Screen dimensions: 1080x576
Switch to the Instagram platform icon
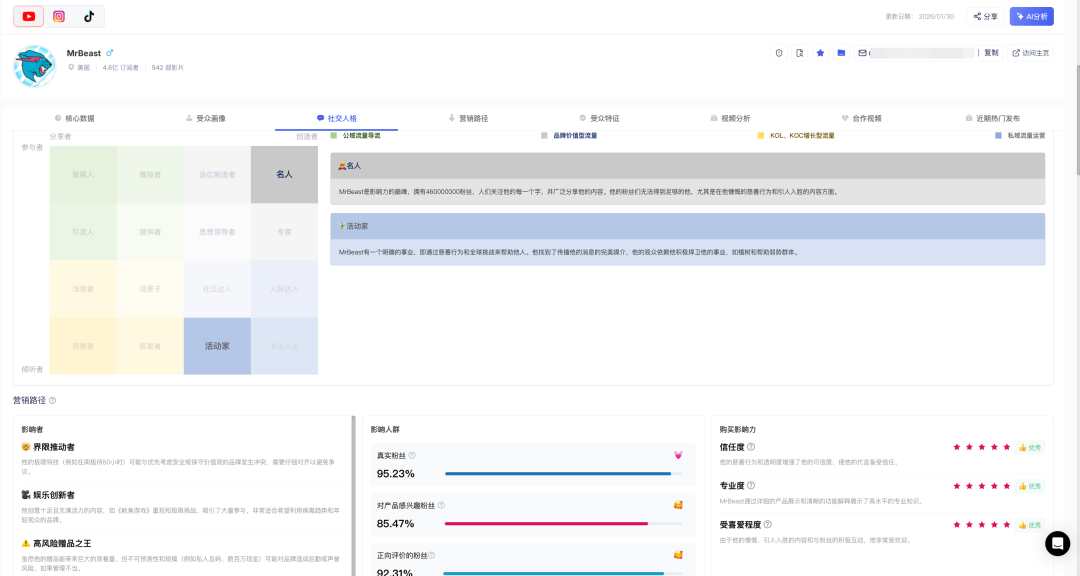pyautogui.click(x=57, y=16)
